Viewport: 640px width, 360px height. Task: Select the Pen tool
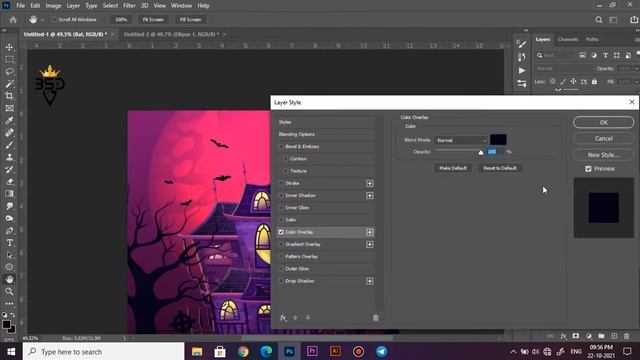click(9, 231)
